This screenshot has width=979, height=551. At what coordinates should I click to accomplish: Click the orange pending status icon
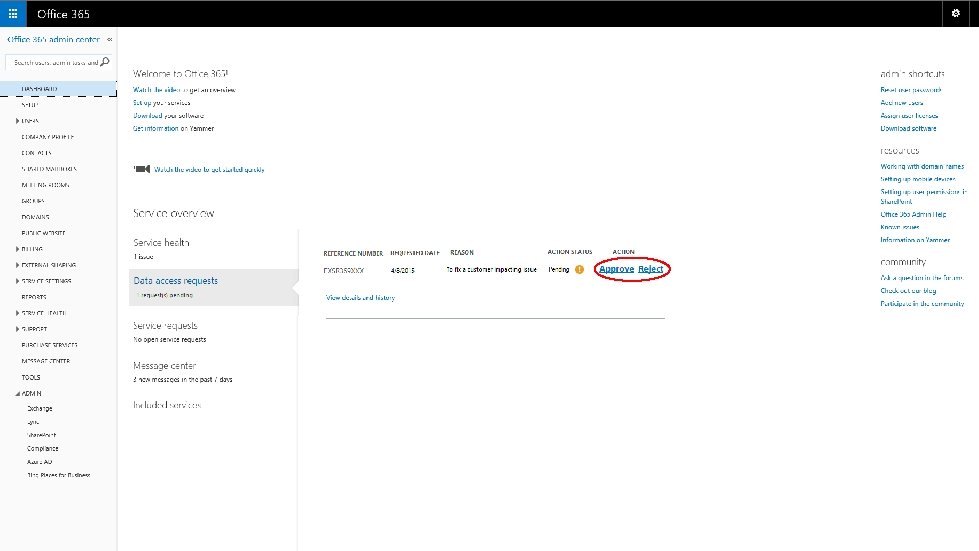579,270
